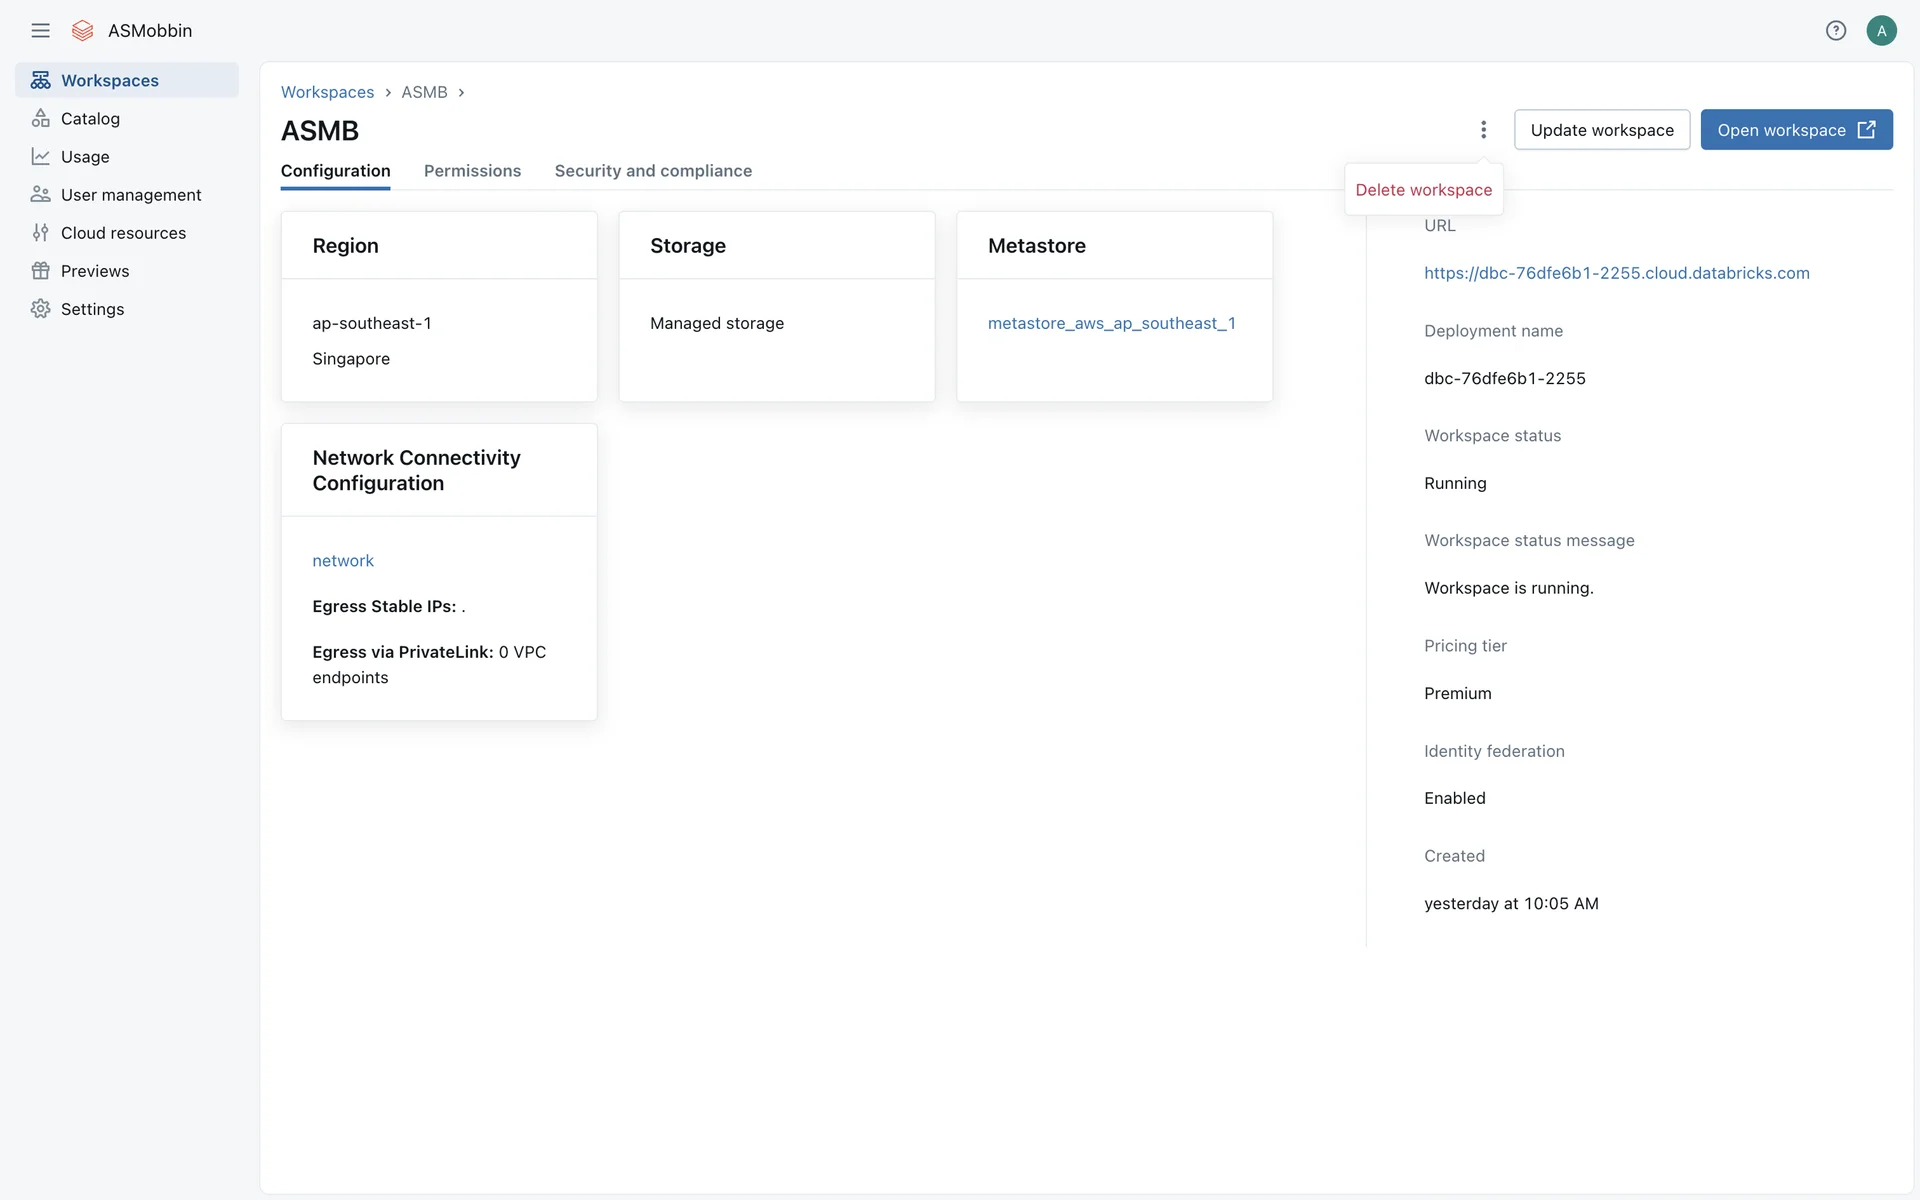Open the Security and compliance tab
This screenshot has width=1920, height=1200.
point(653,171)
